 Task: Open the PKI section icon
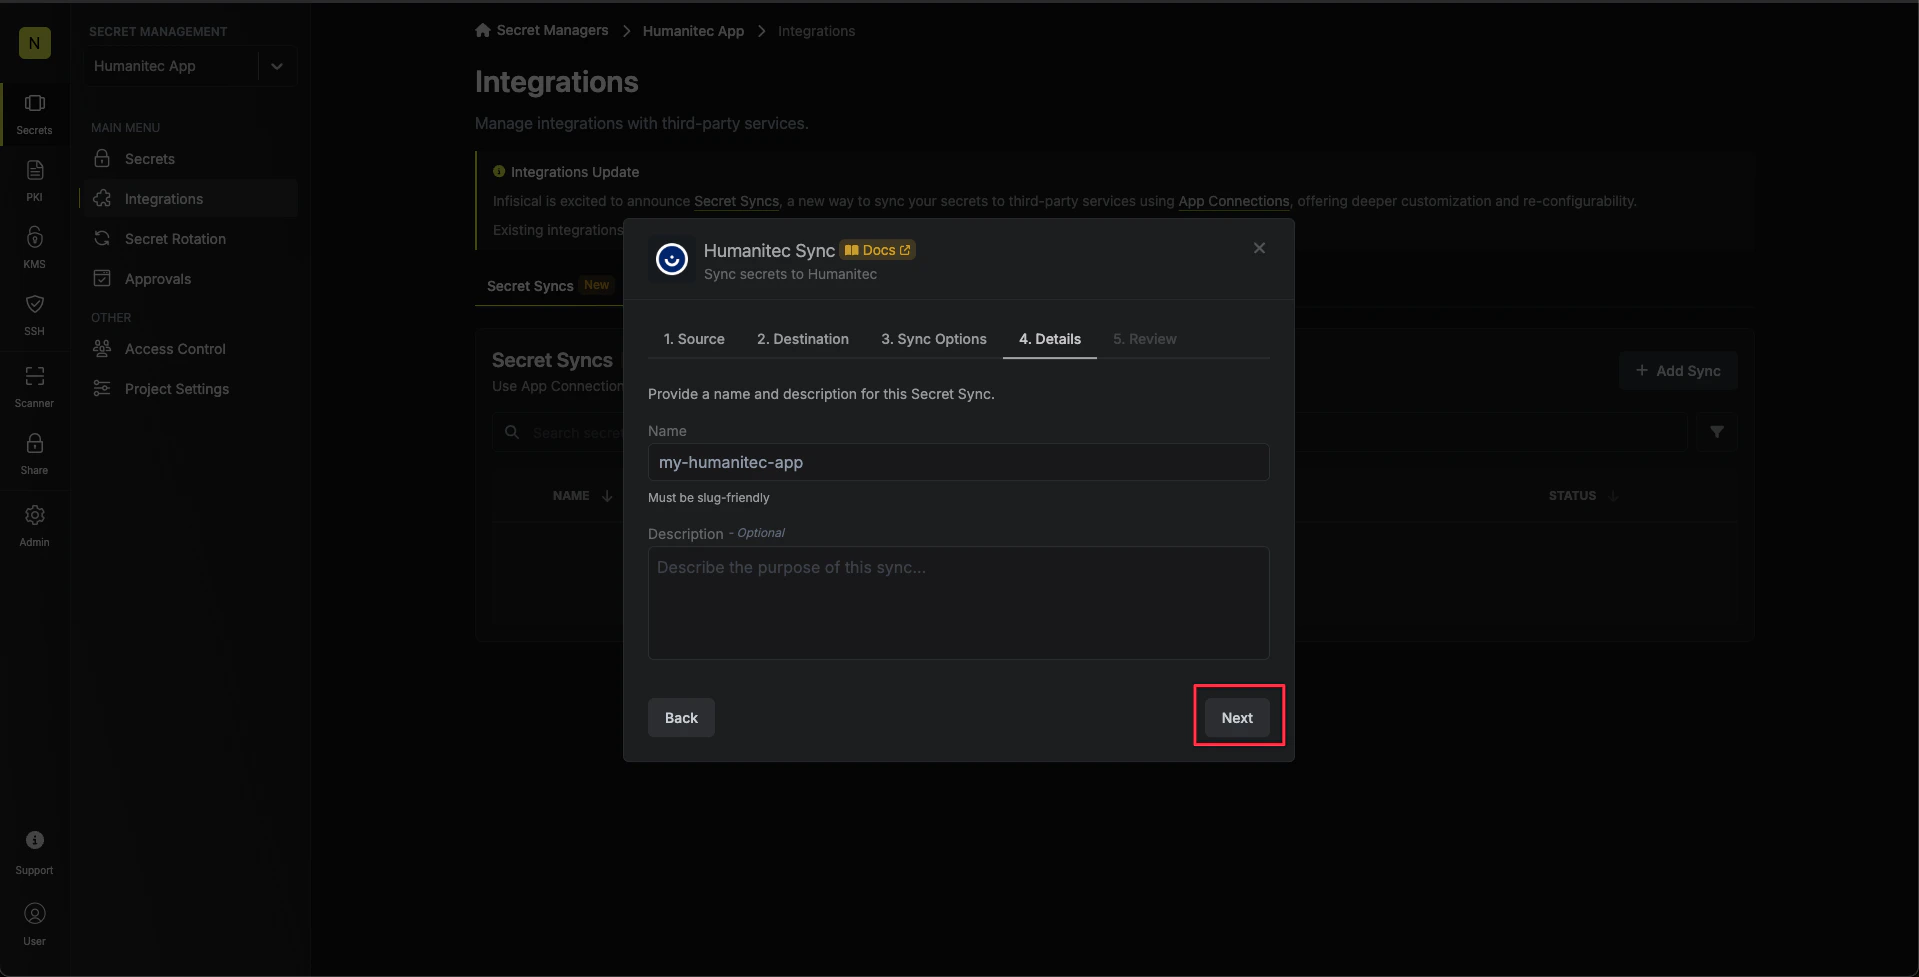click(34, 181)
